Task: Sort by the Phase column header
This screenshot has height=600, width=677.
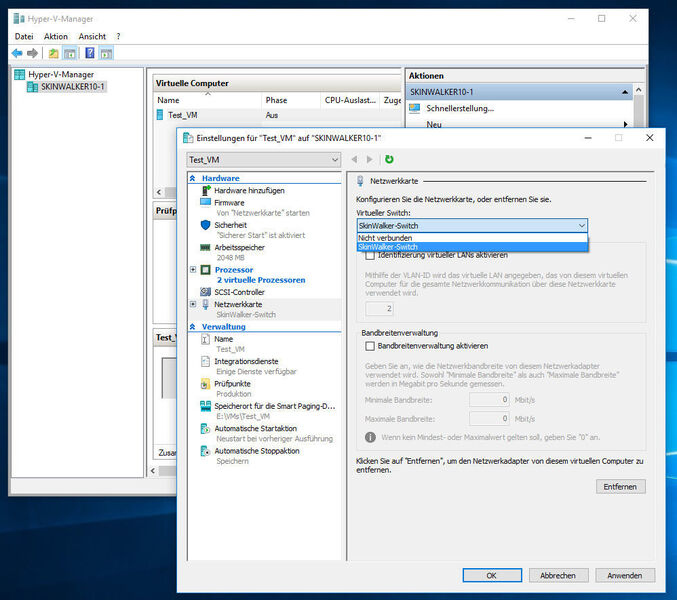Action: pos(291,100)
